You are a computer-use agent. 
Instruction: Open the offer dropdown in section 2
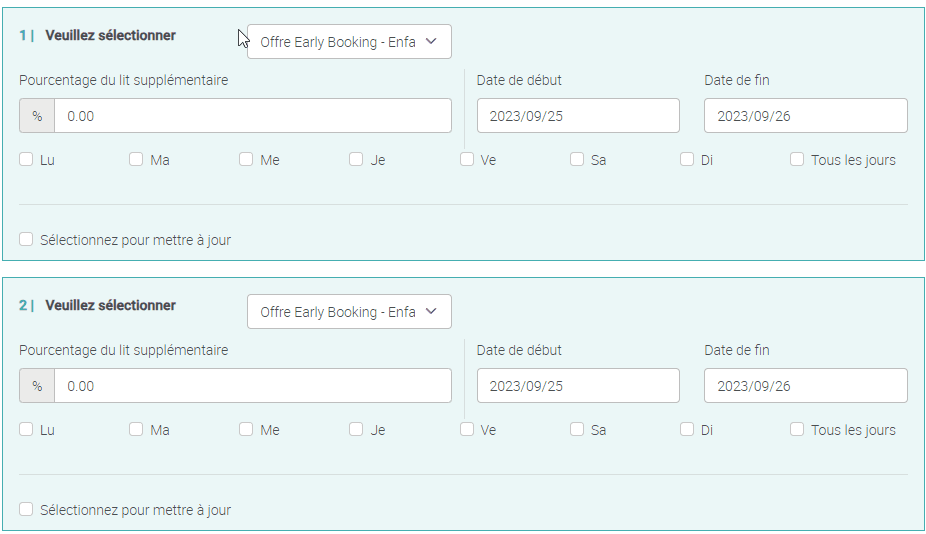(349, 312)
